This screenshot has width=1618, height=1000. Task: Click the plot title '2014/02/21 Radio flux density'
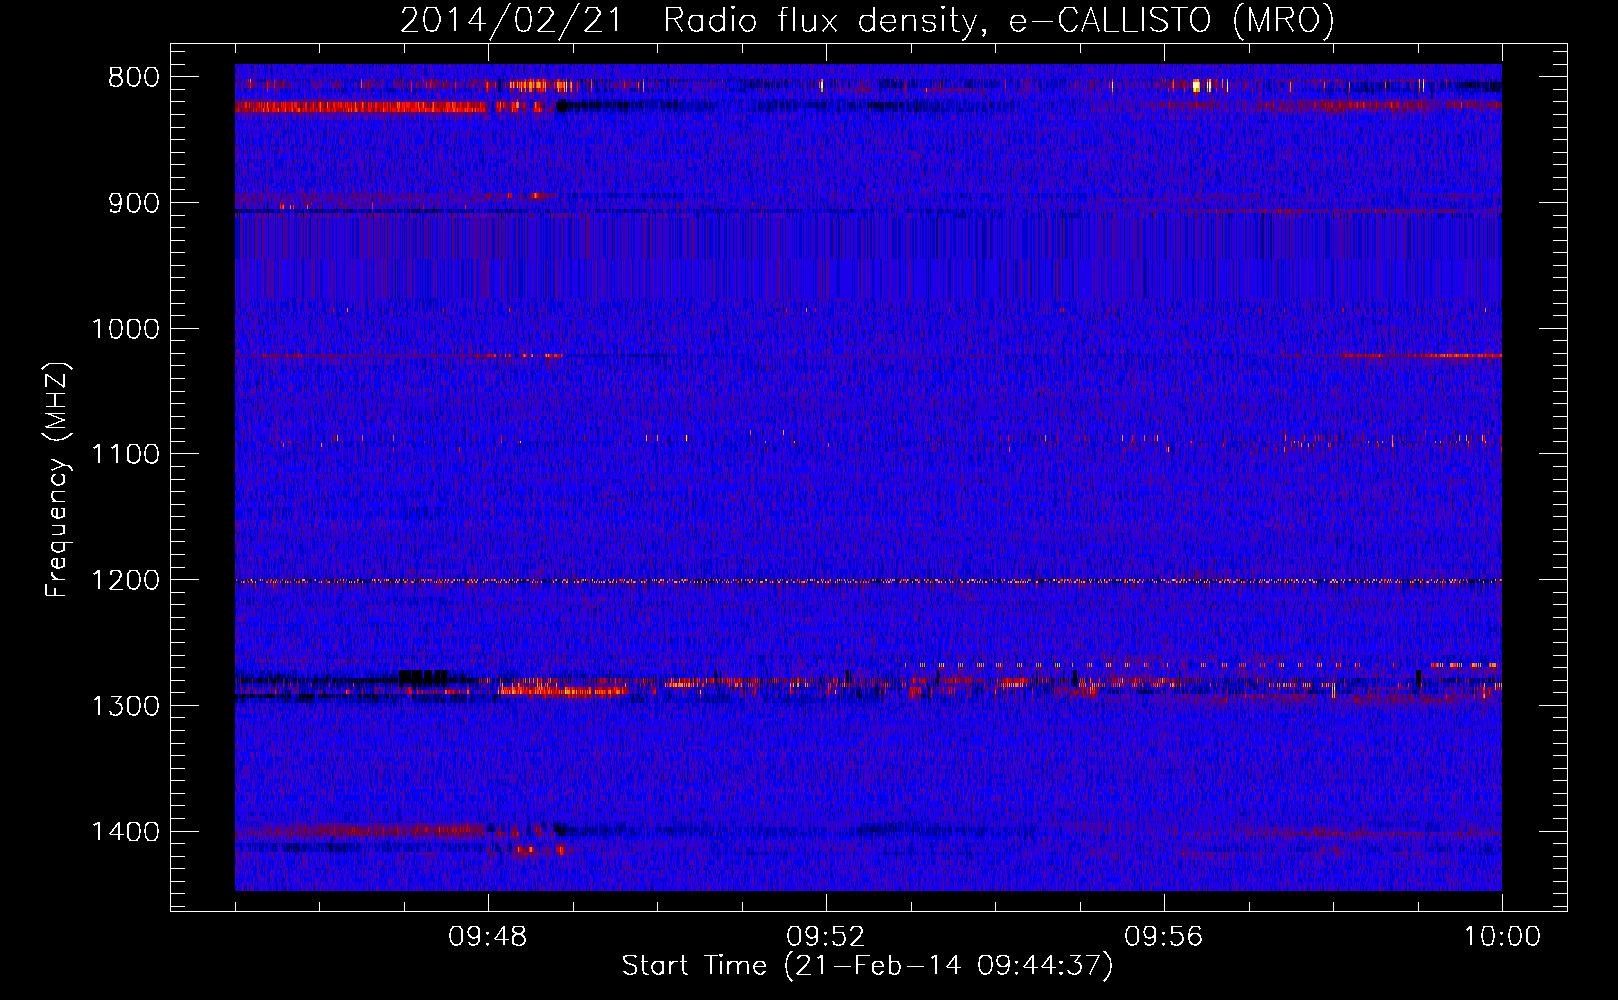point(689,21)
